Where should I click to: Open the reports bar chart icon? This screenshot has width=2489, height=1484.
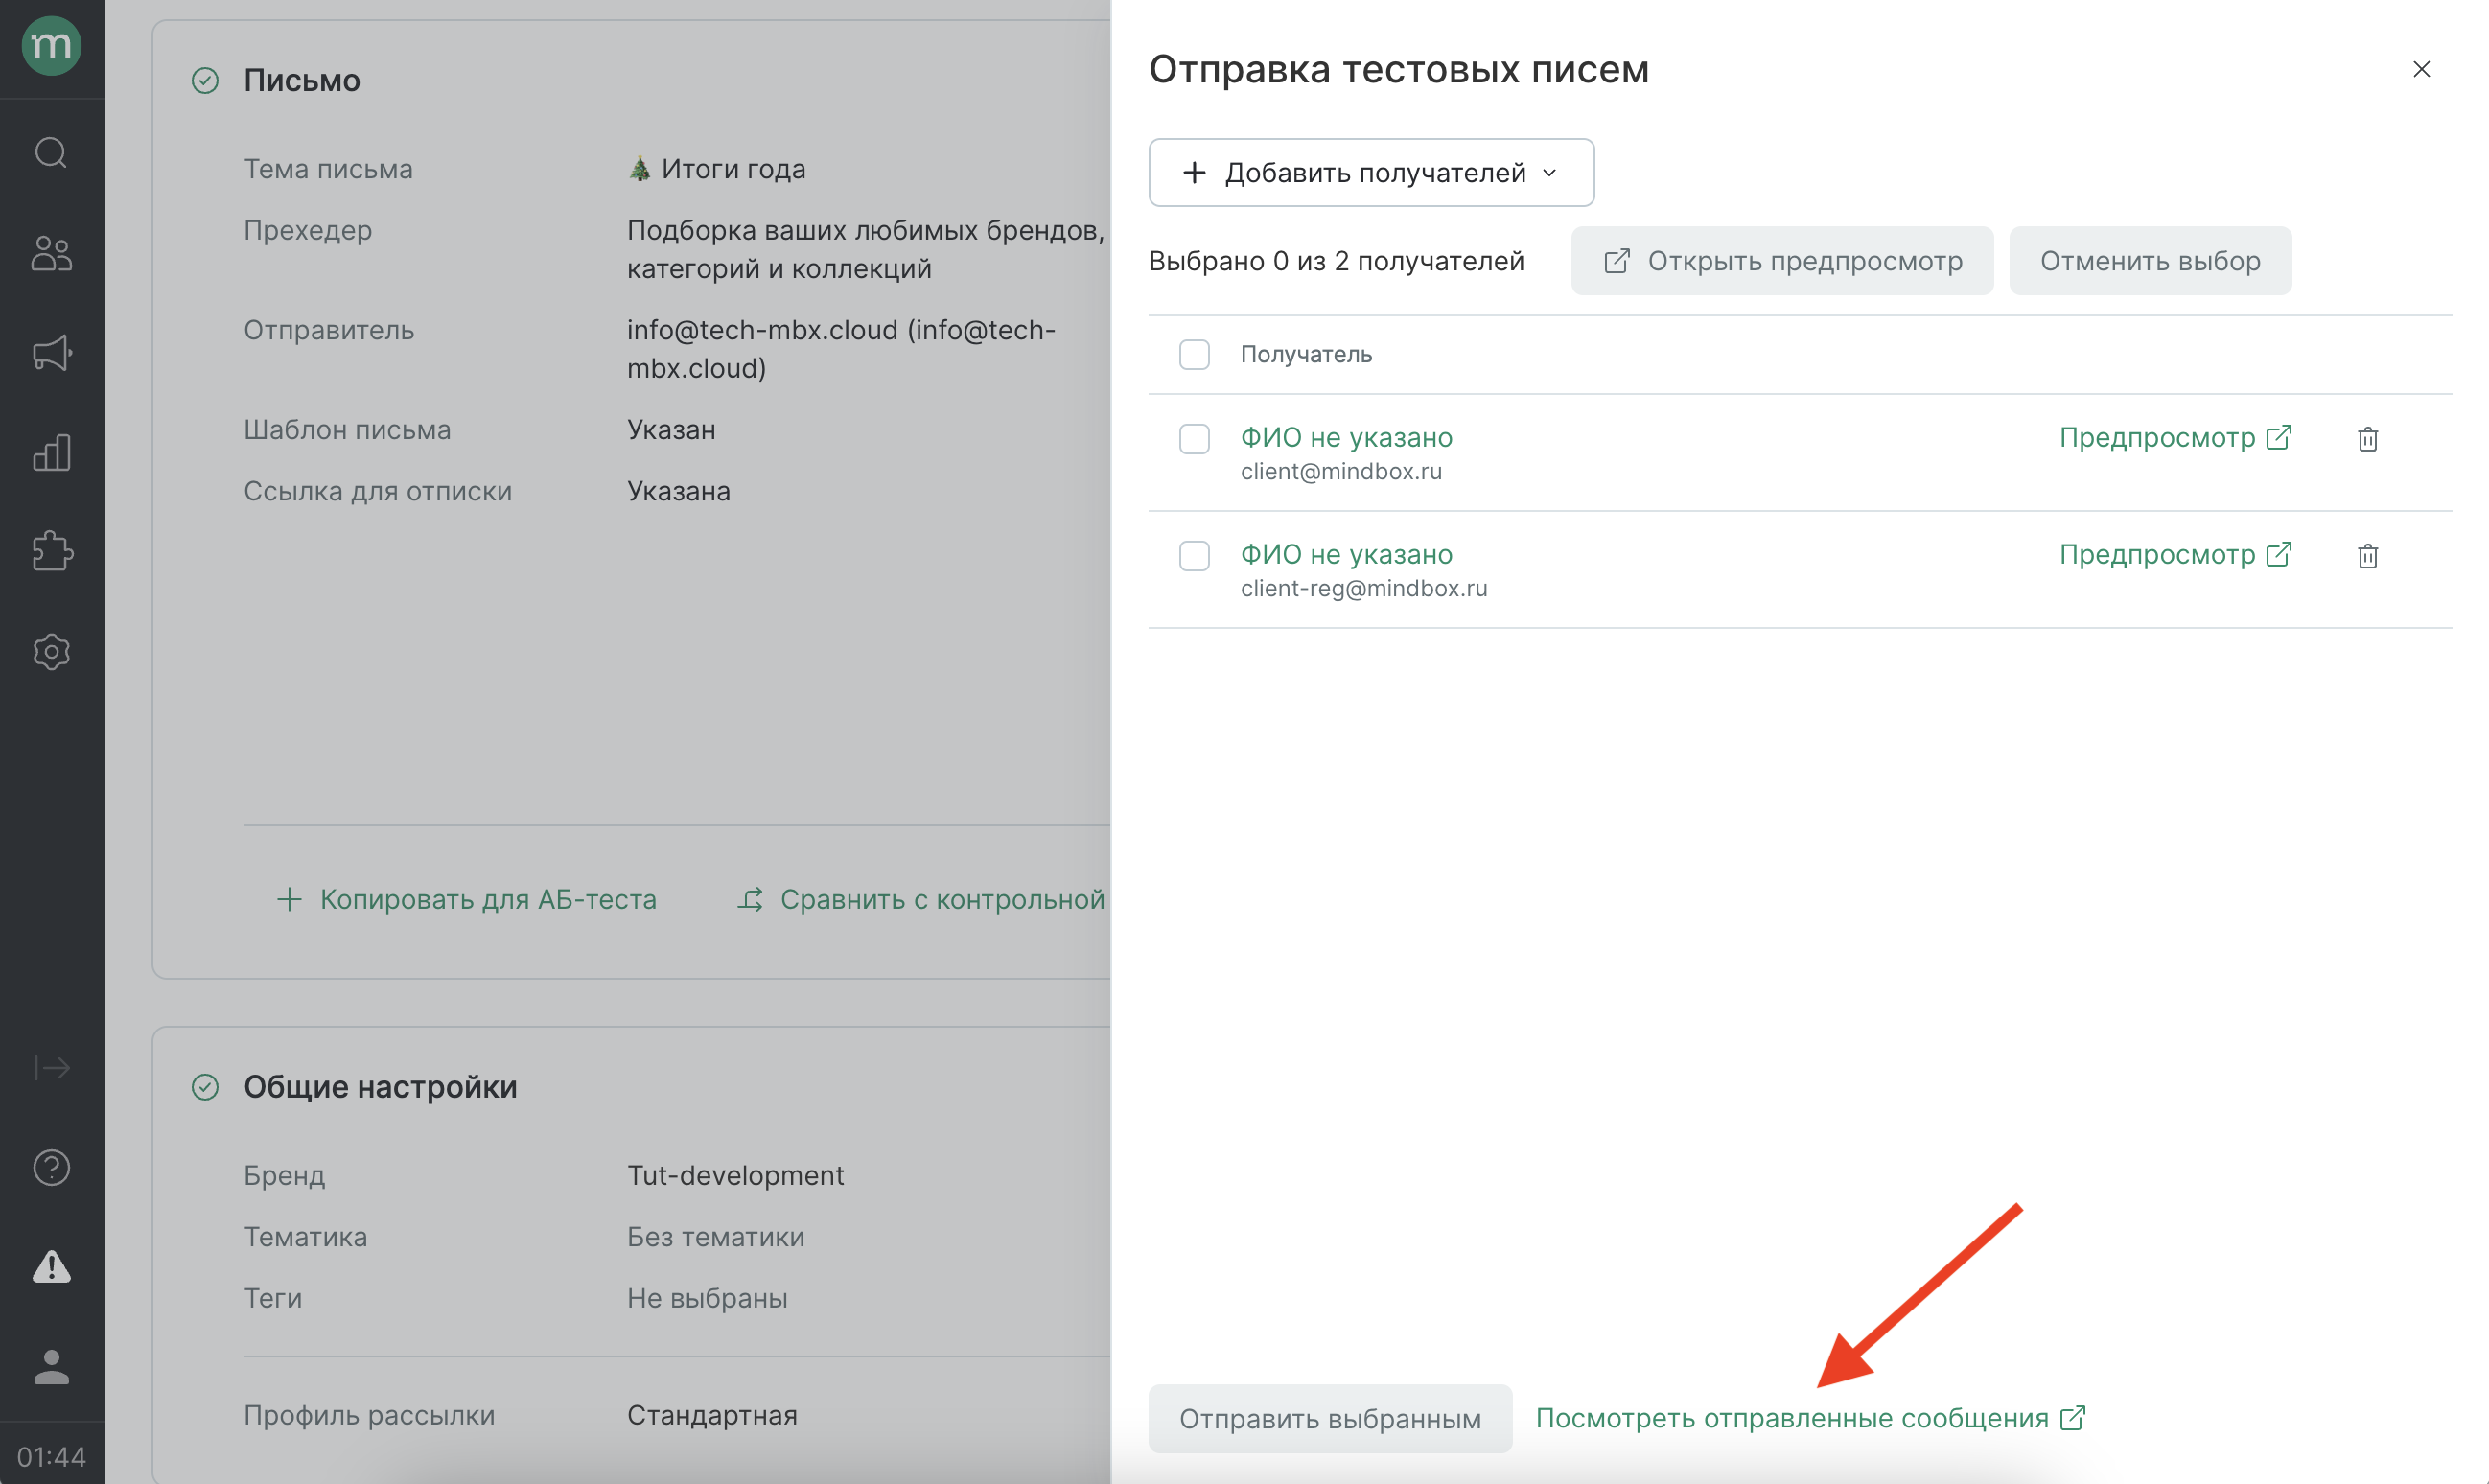[51, 452]
